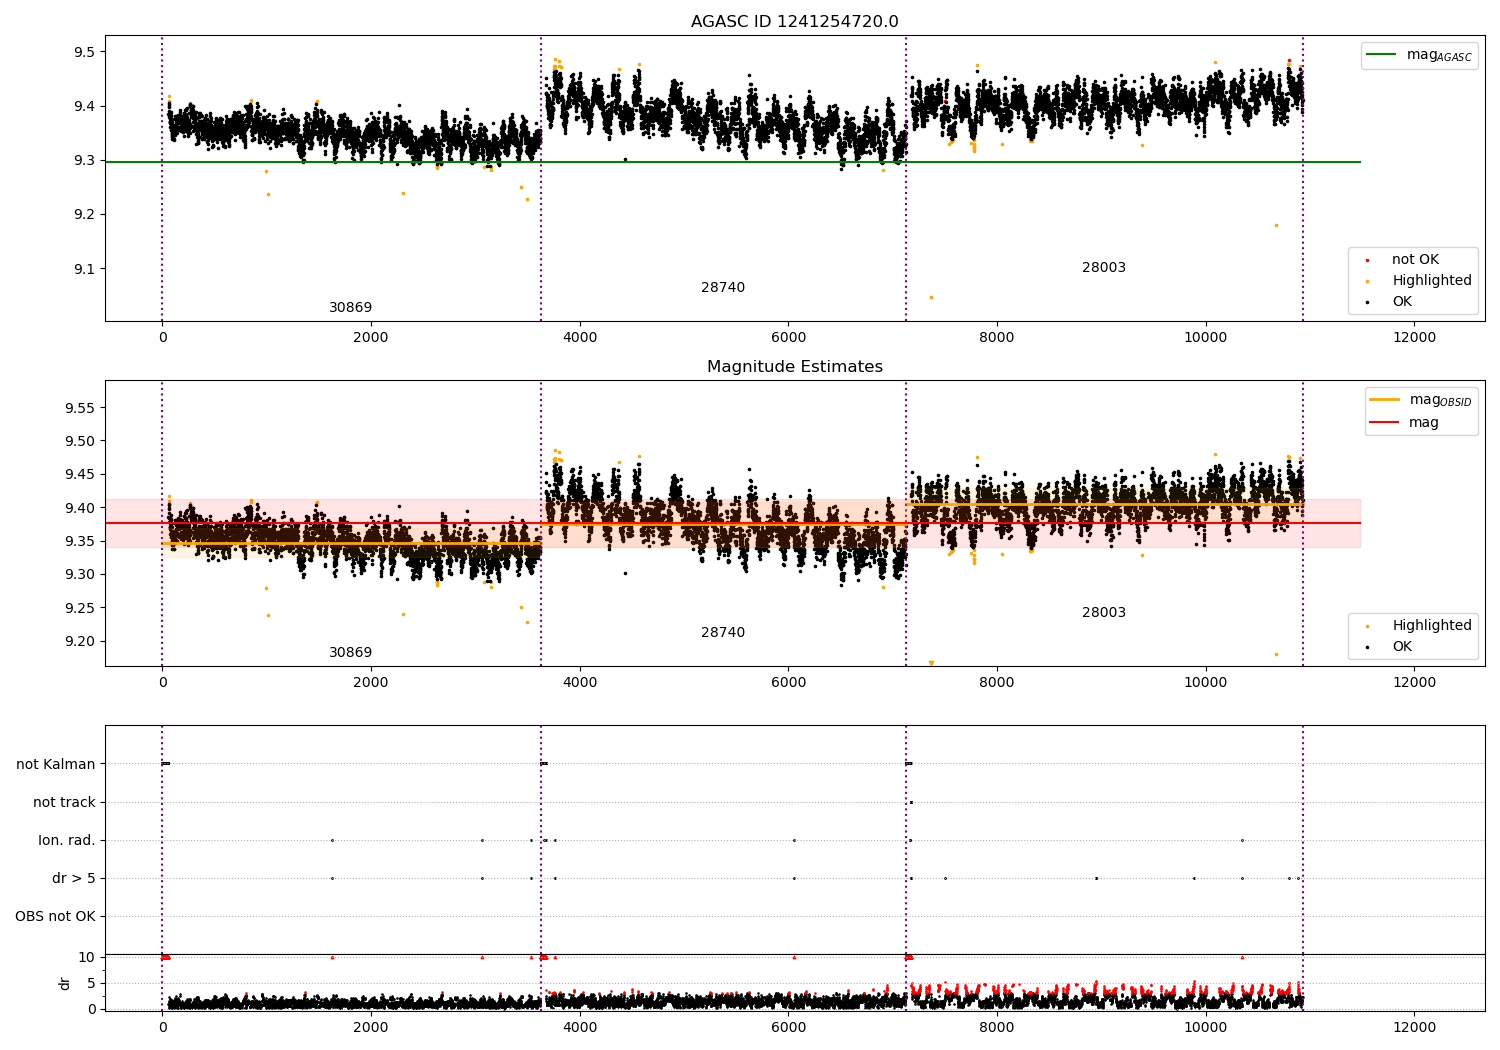Click 'OK' legend entry in middle plot
Viewport: 1500px width, 1050px height.
coord(1390,647)
